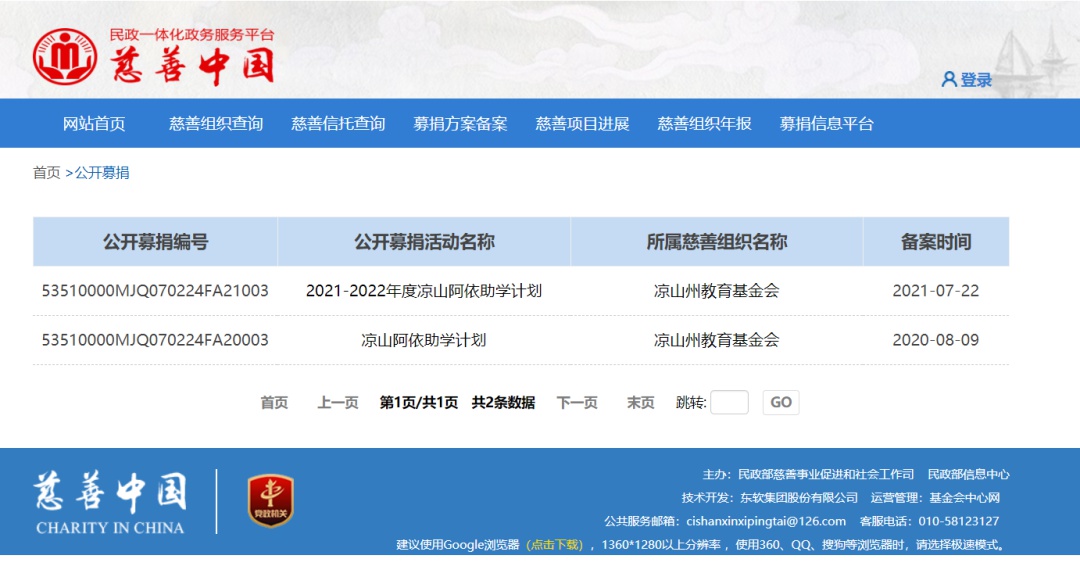Click the 下一页 pagination link
Viewport: 1080px width, 584px height.
coord(577,403)
